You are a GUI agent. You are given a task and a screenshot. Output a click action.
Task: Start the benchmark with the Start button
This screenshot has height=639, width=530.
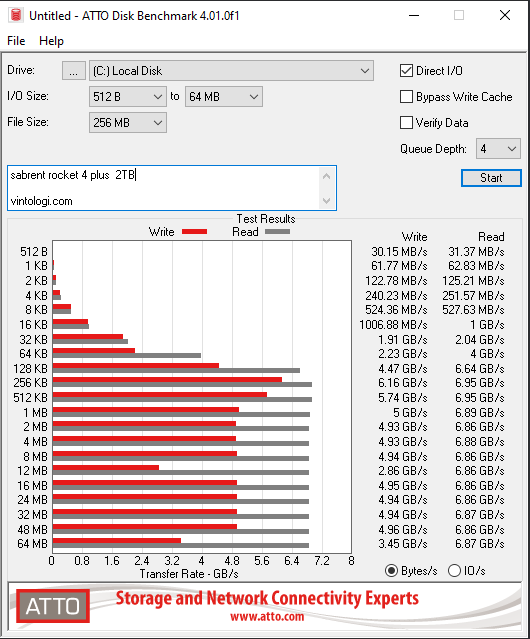tap(491, 178)
